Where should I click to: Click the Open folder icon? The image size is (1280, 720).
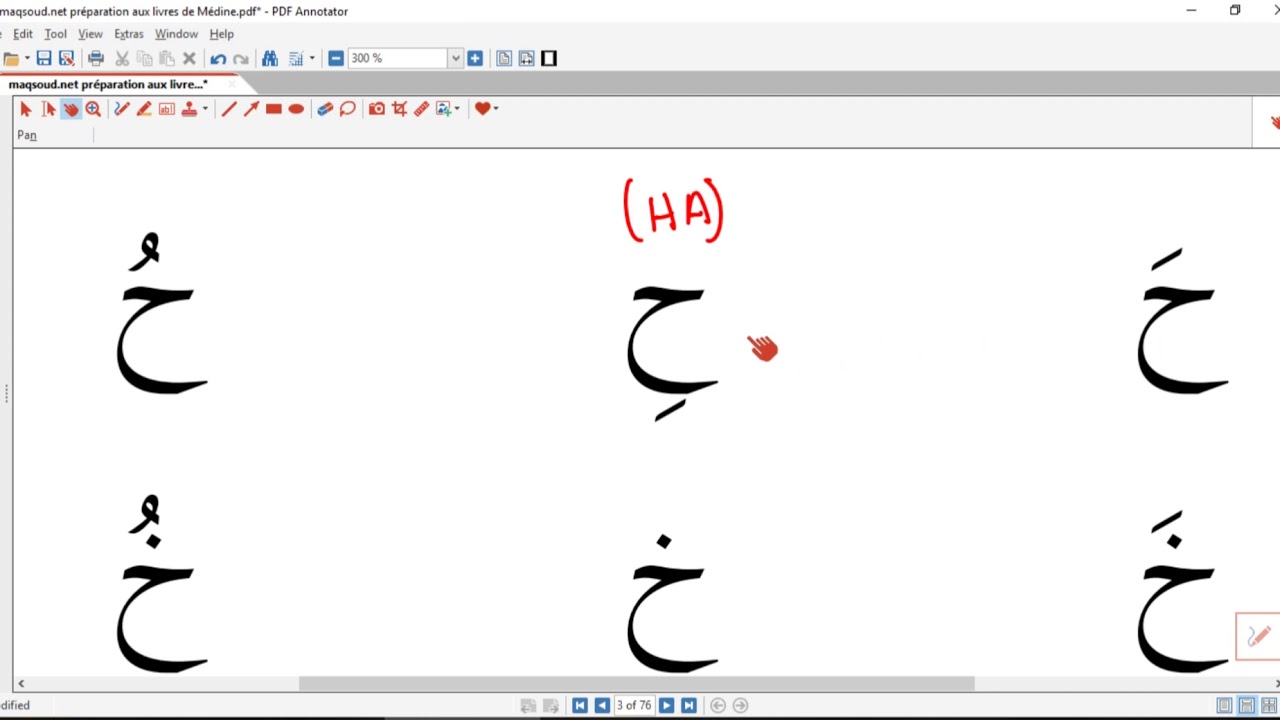10,58
